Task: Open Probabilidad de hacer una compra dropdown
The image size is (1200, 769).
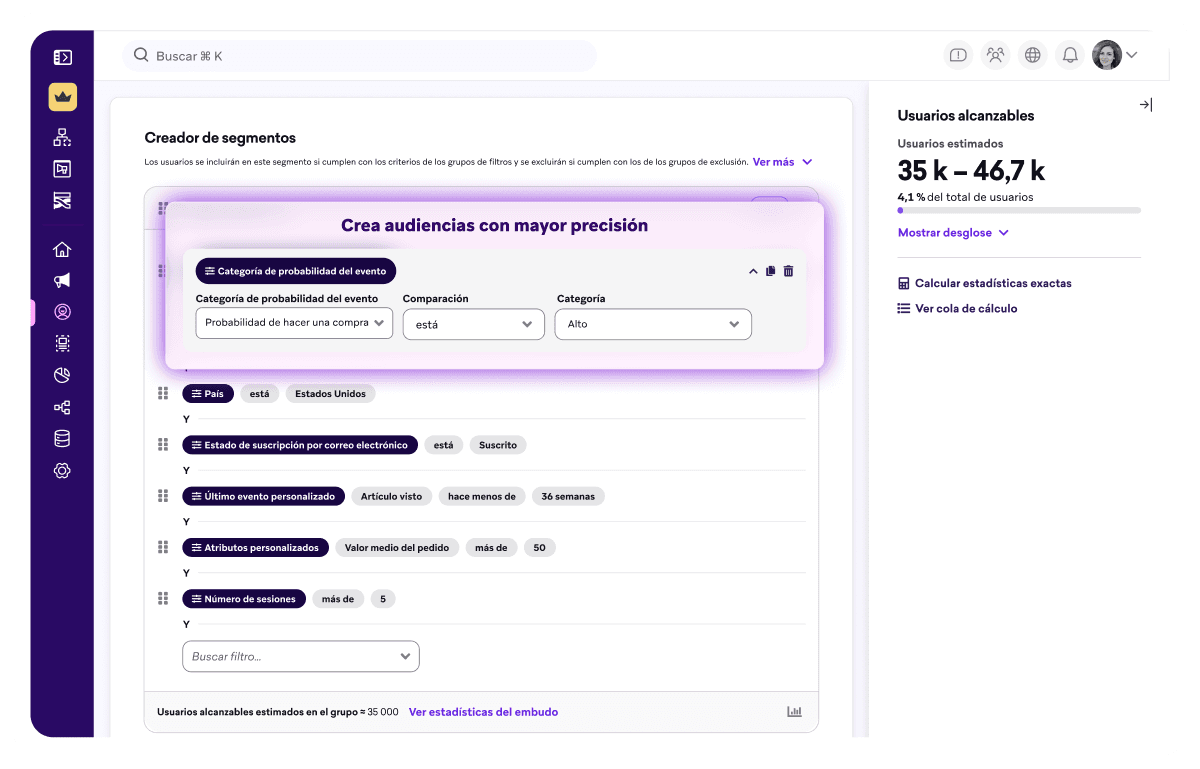Action: (294, 323)
